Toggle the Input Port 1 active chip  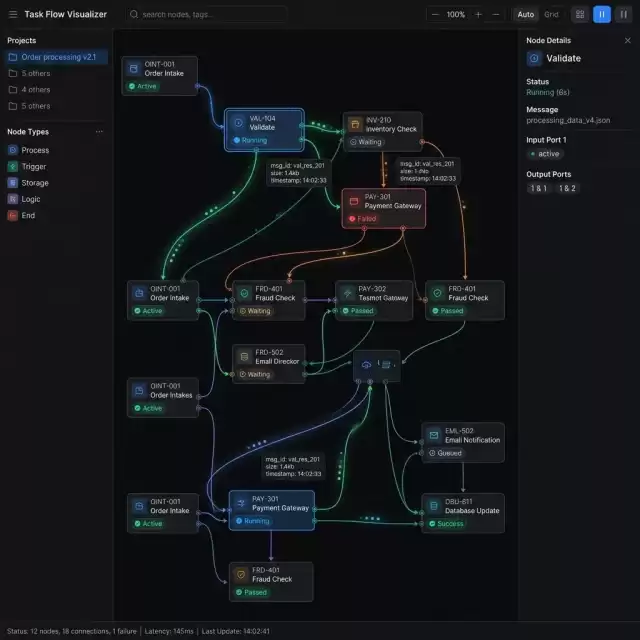[544, 154]
